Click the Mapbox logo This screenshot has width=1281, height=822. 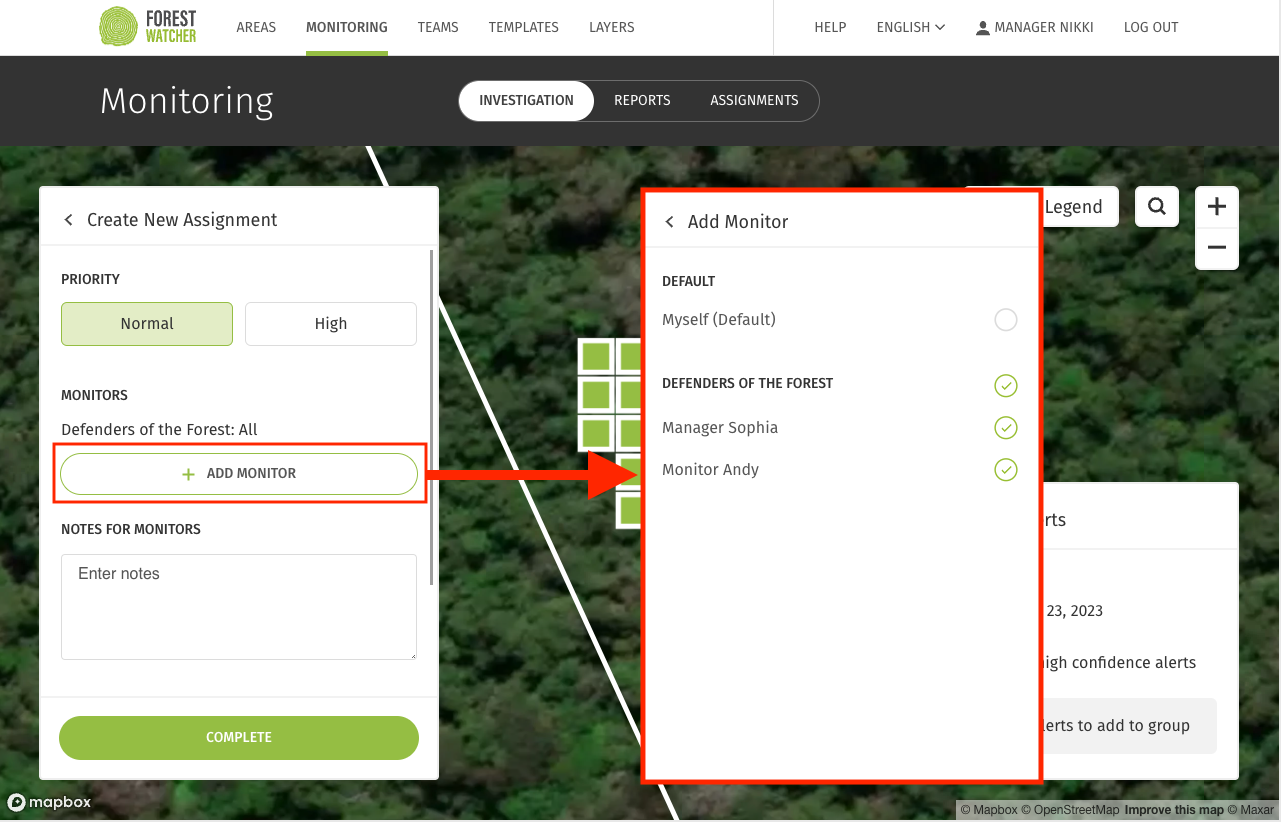tap(49, 802)
